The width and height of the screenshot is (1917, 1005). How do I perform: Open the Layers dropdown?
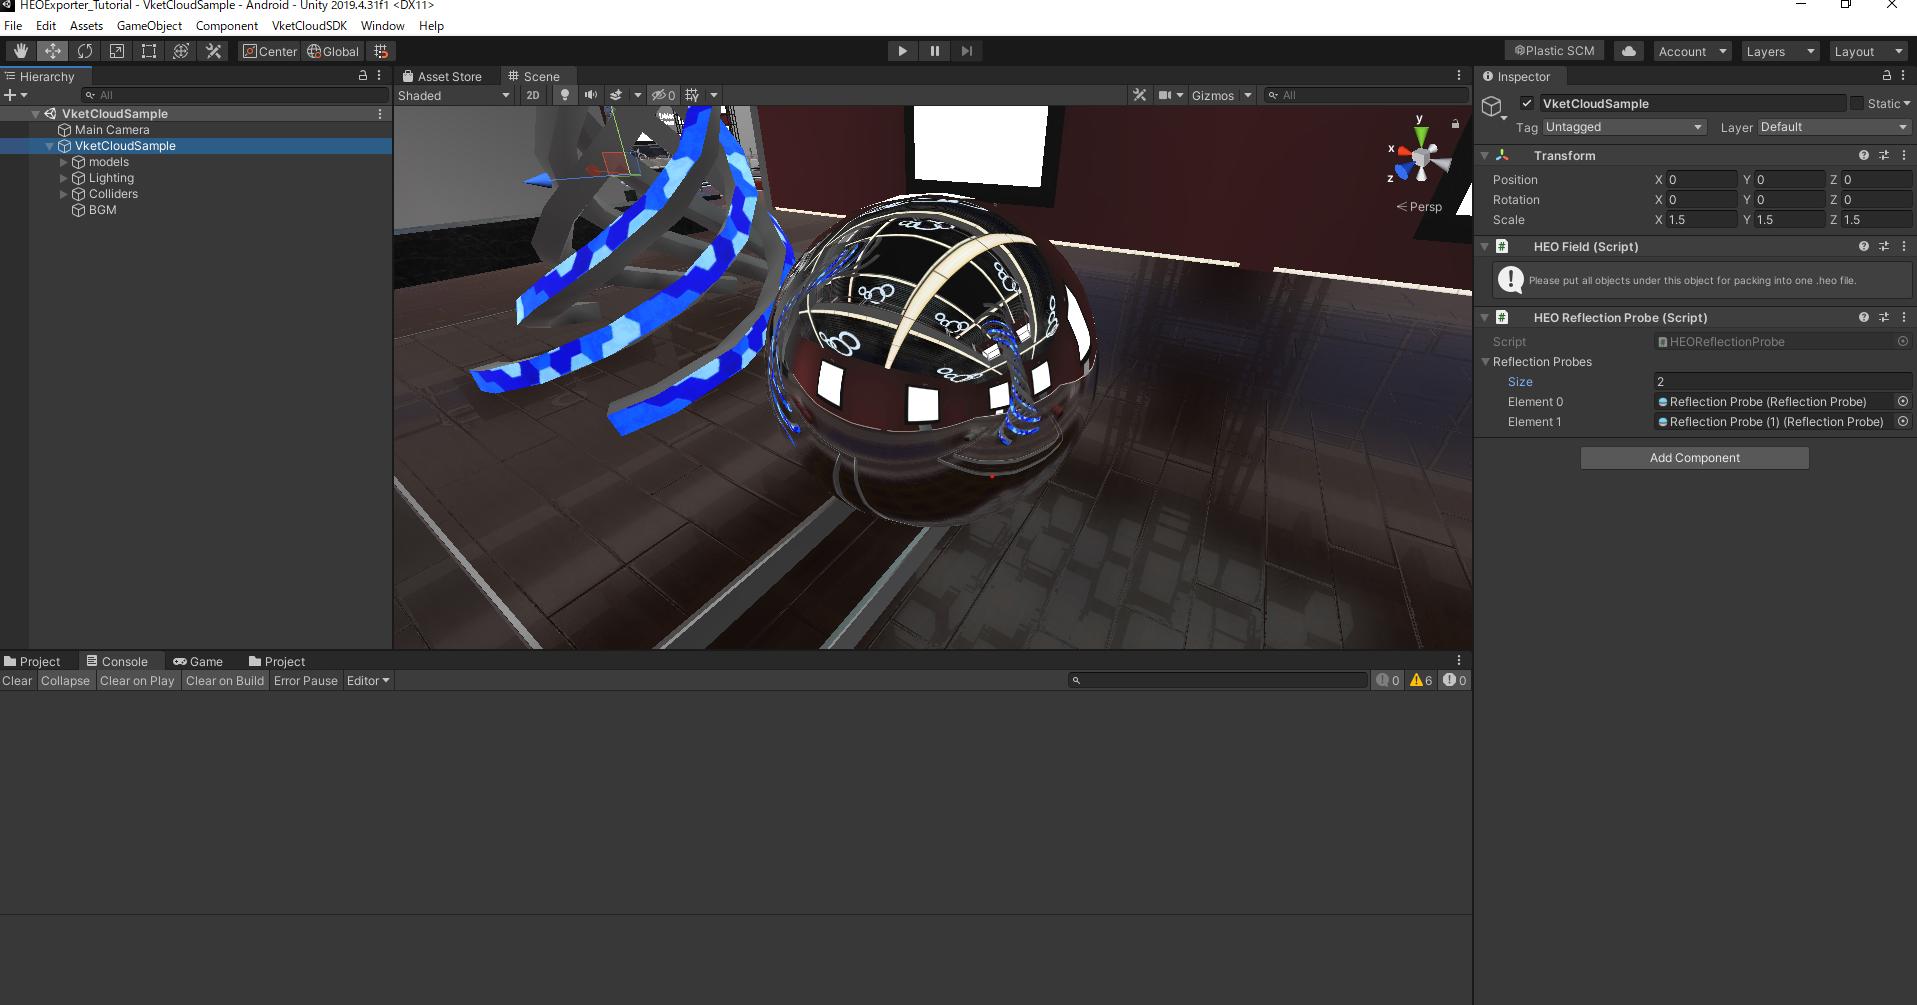(1778, 50)
